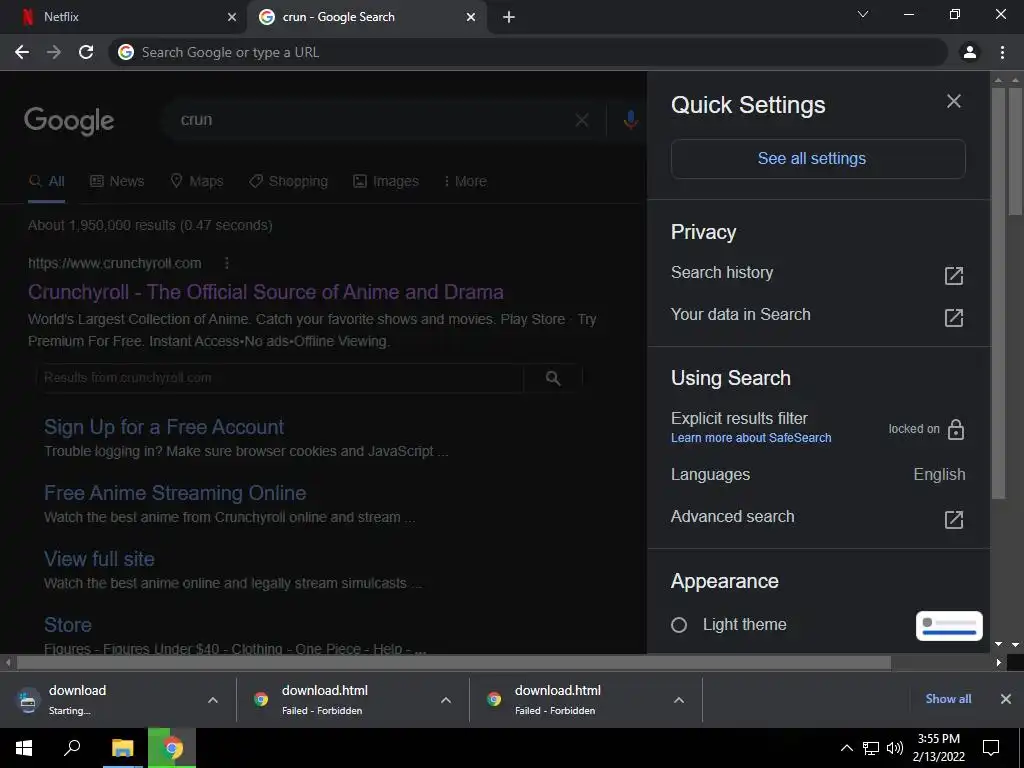Open Sign Up for a Free Account link
1024x768 pixels.
pos(164,427)
